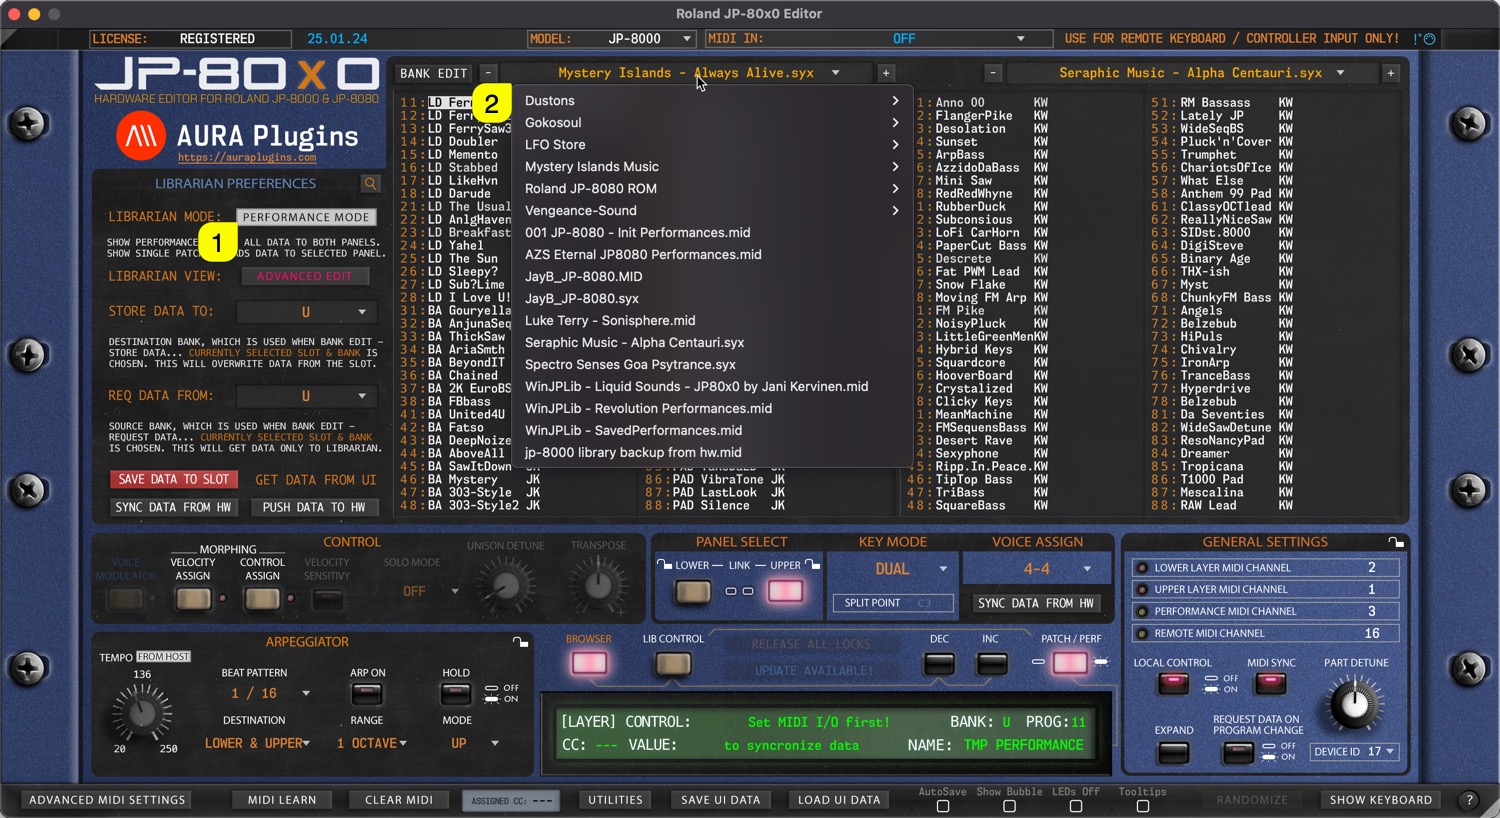1500x818 pixels.
Task: Click the minus button next to Bank Edit
Action: (x=488, y=73)
